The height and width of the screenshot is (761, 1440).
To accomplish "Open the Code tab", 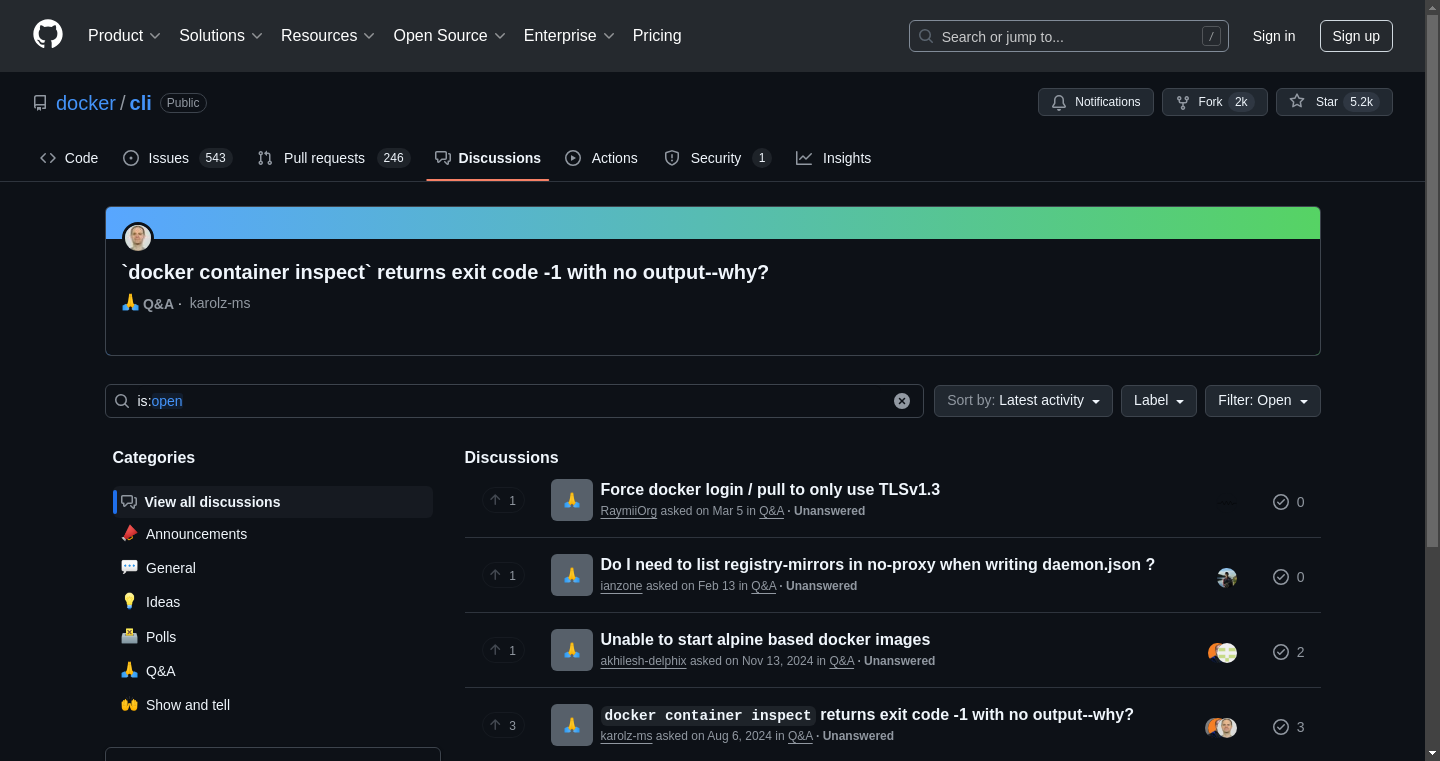I will tap(69, 158).
